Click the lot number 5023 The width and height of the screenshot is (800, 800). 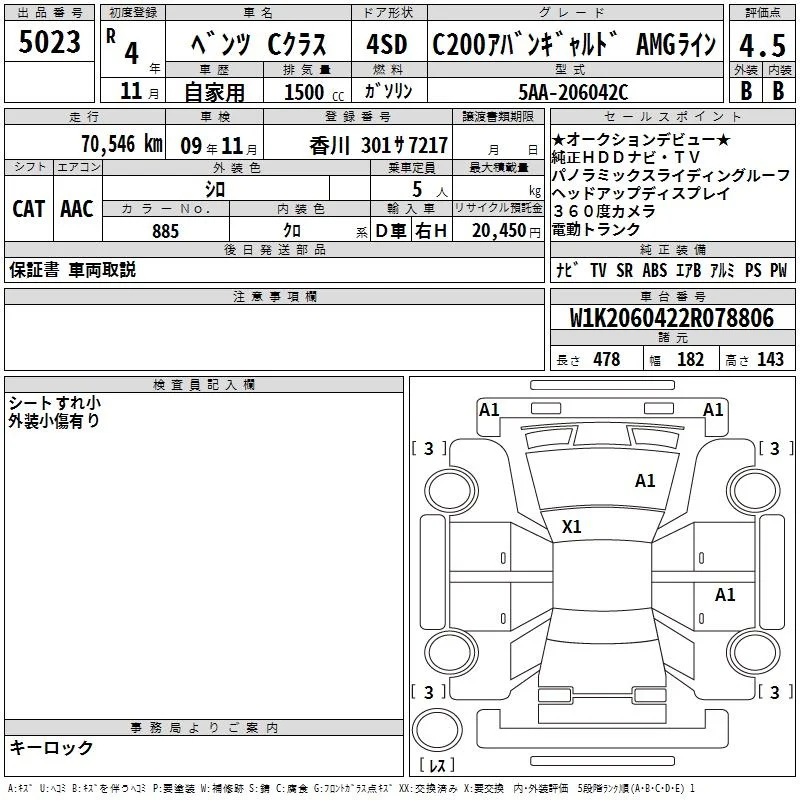tap(49, 42)
